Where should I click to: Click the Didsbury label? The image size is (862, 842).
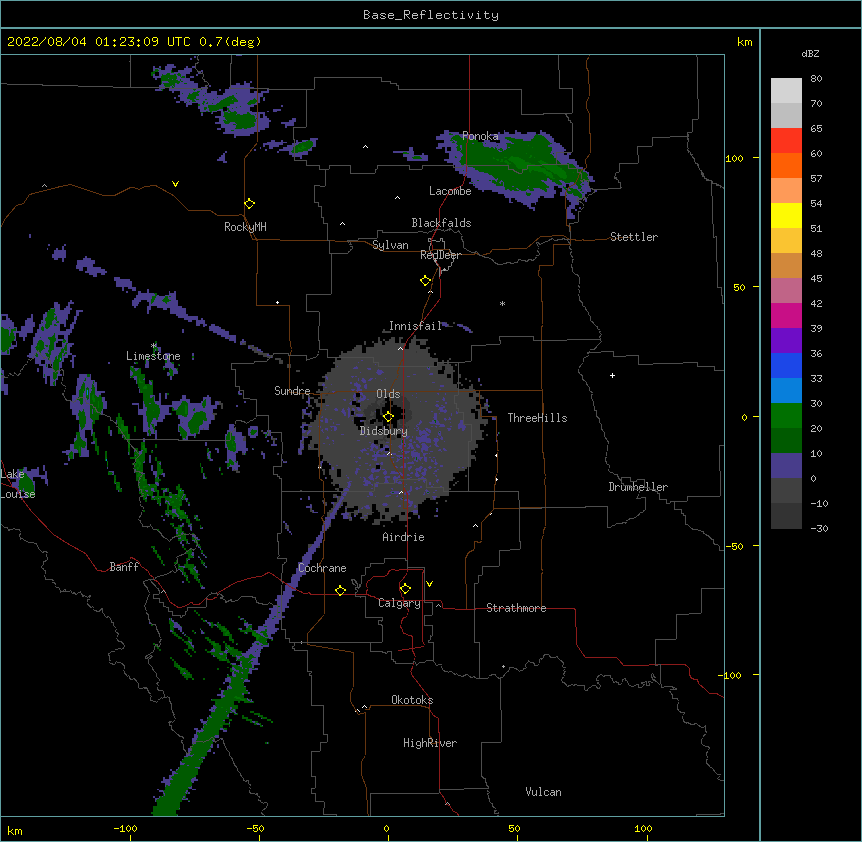384,431
